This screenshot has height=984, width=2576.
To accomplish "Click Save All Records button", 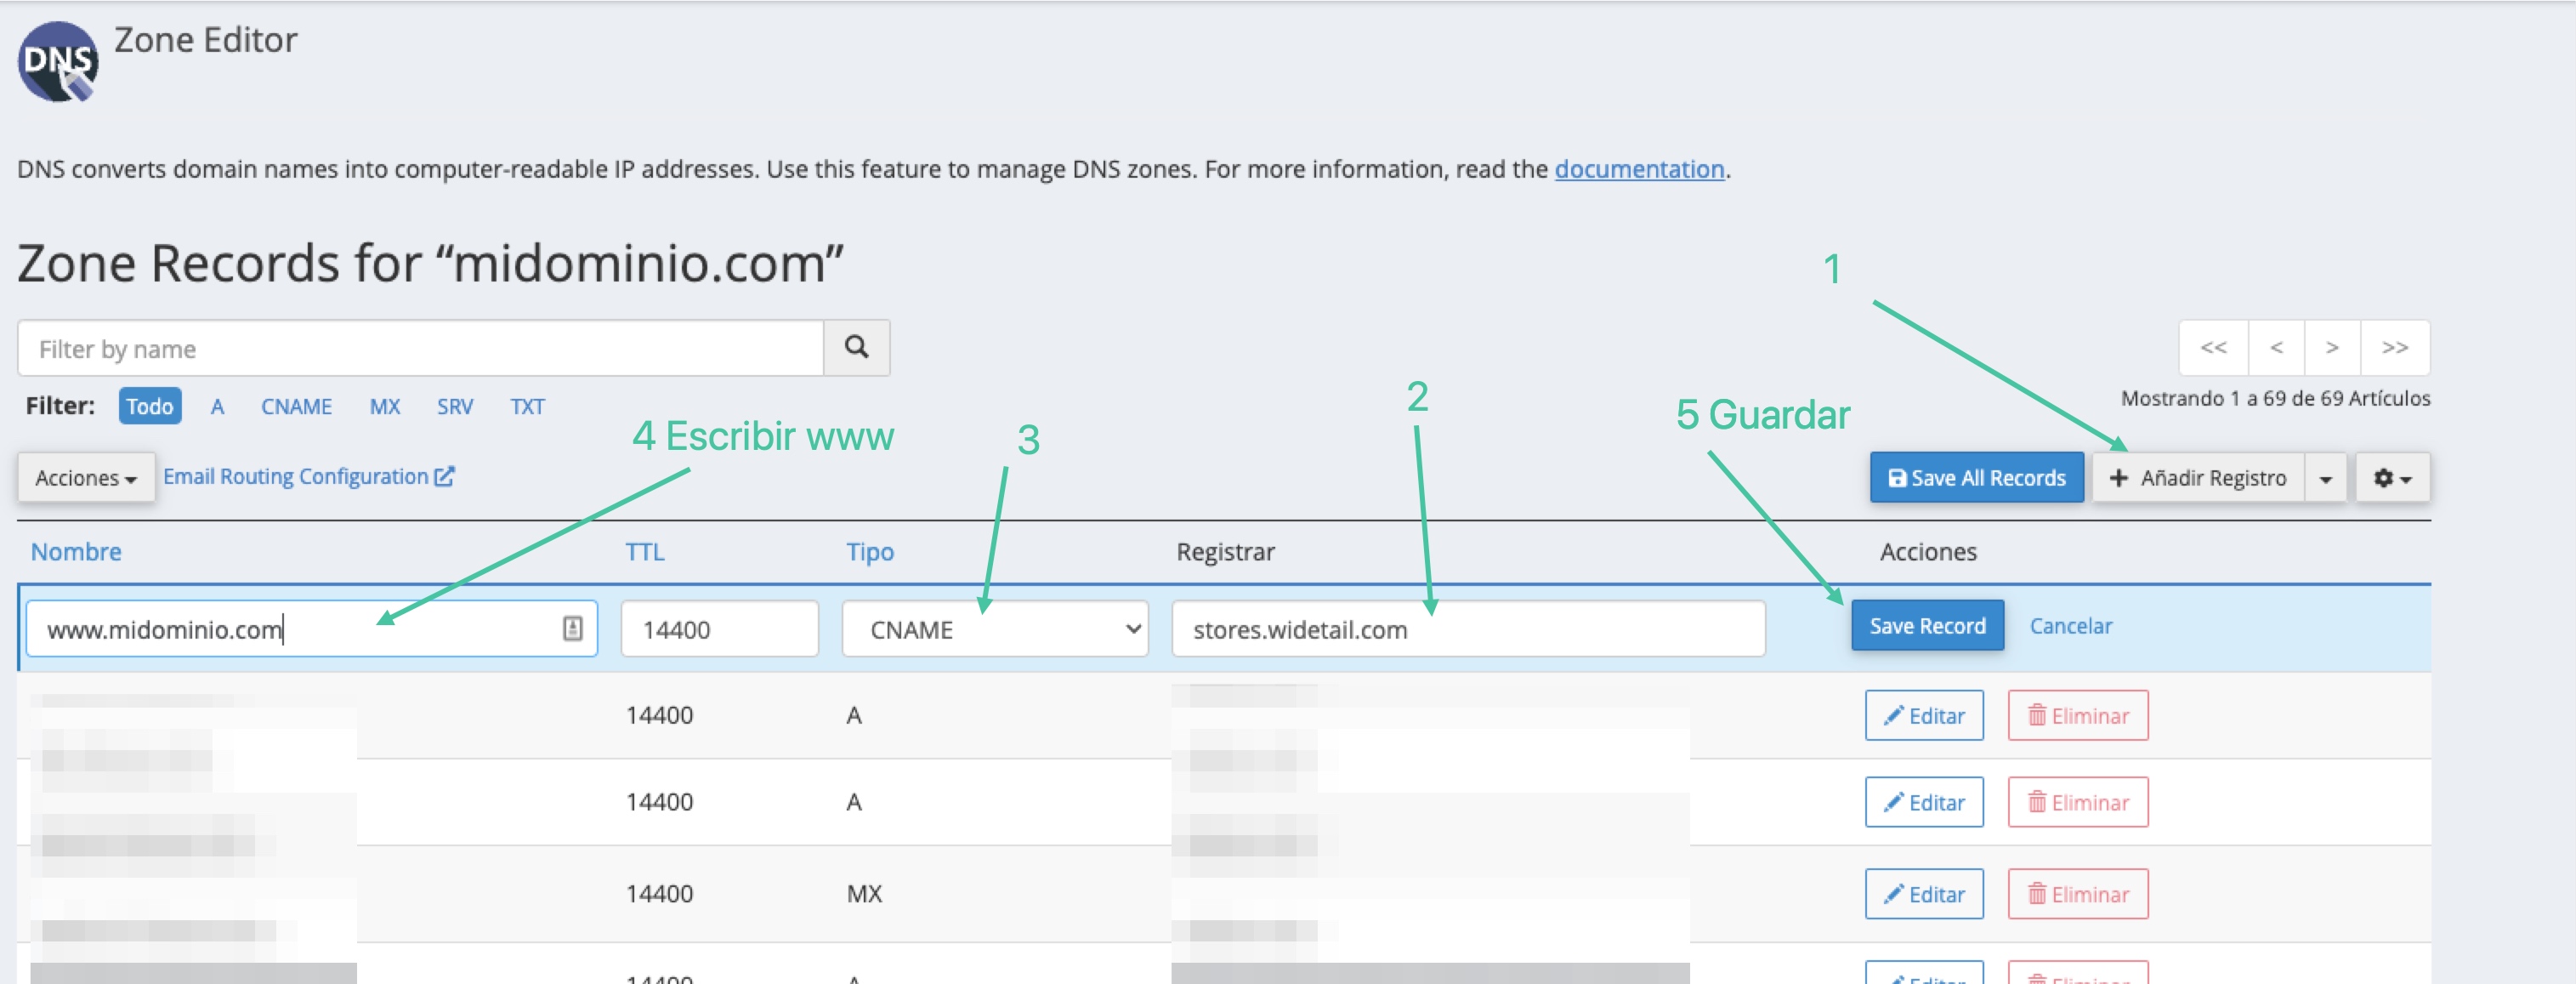I will [1976, 478].
